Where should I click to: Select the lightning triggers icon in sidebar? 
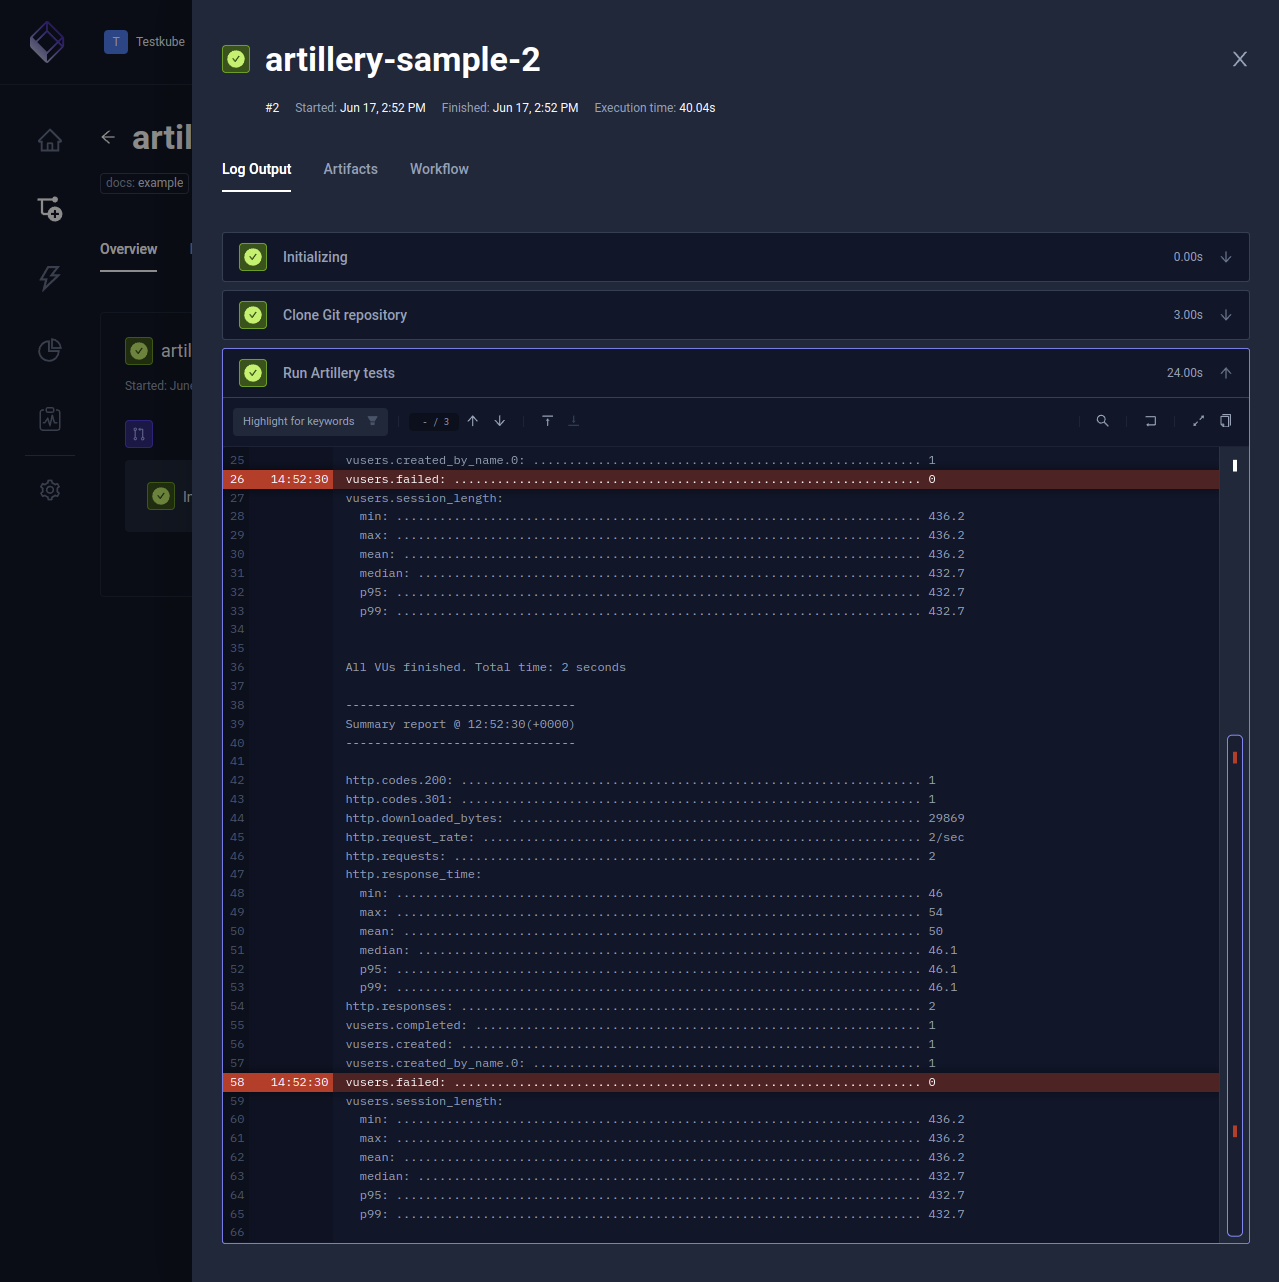(50, 279)
